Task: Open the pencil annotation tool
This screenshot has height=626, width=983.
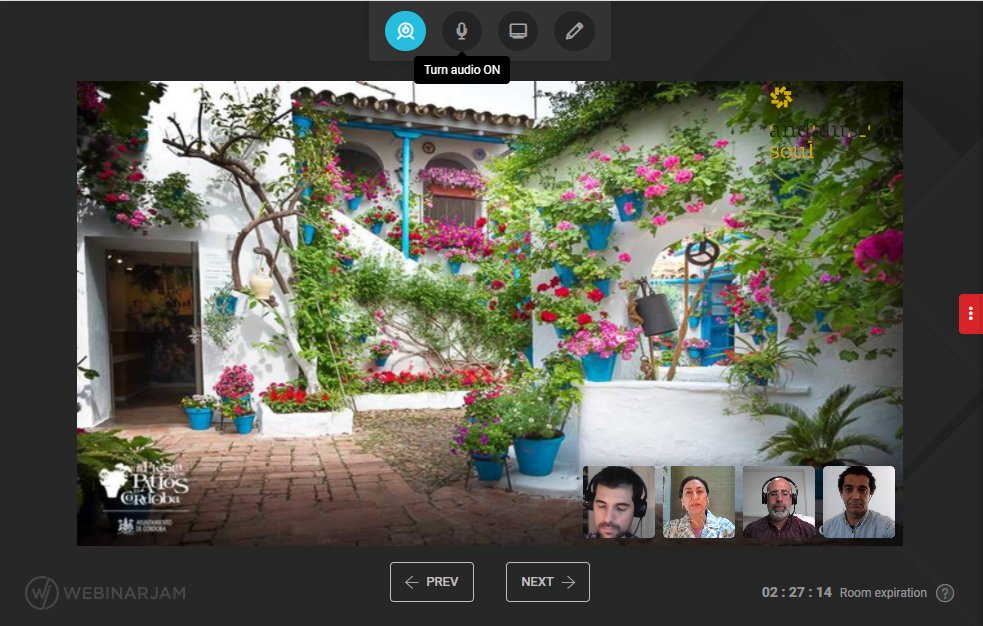Action: tap(574, 31)
